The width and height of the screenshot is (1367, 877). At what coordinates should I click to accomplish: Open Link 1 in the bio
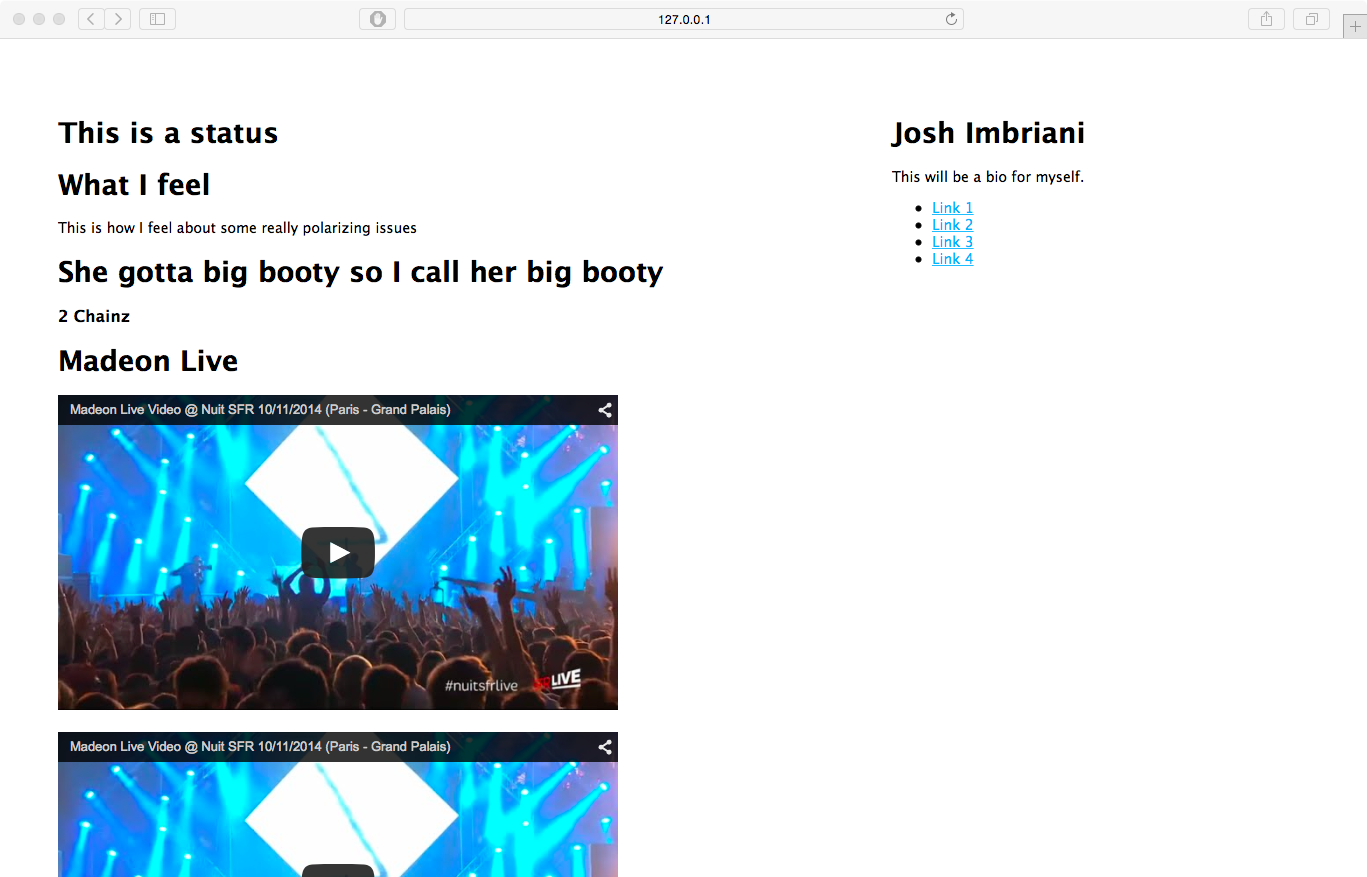952,208
